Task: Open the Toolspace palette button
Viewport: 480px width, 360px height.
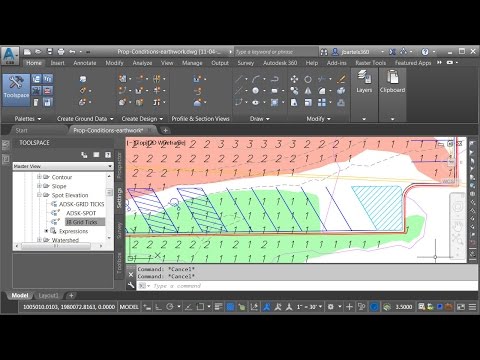Action: [16, 90]
